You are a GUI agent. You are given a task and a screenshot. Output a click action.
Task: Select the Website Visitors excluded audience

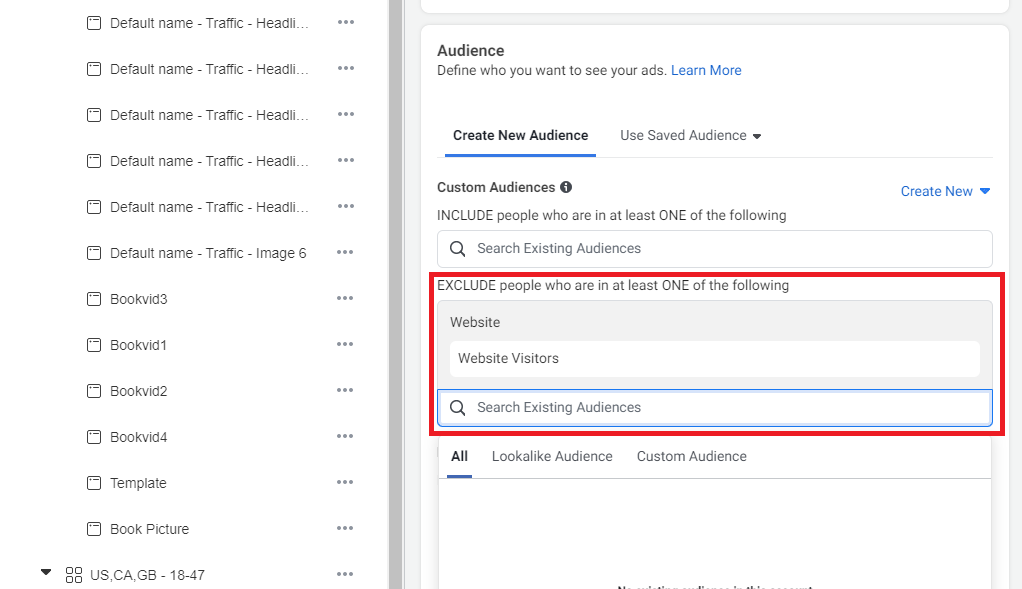click(715, 358)
